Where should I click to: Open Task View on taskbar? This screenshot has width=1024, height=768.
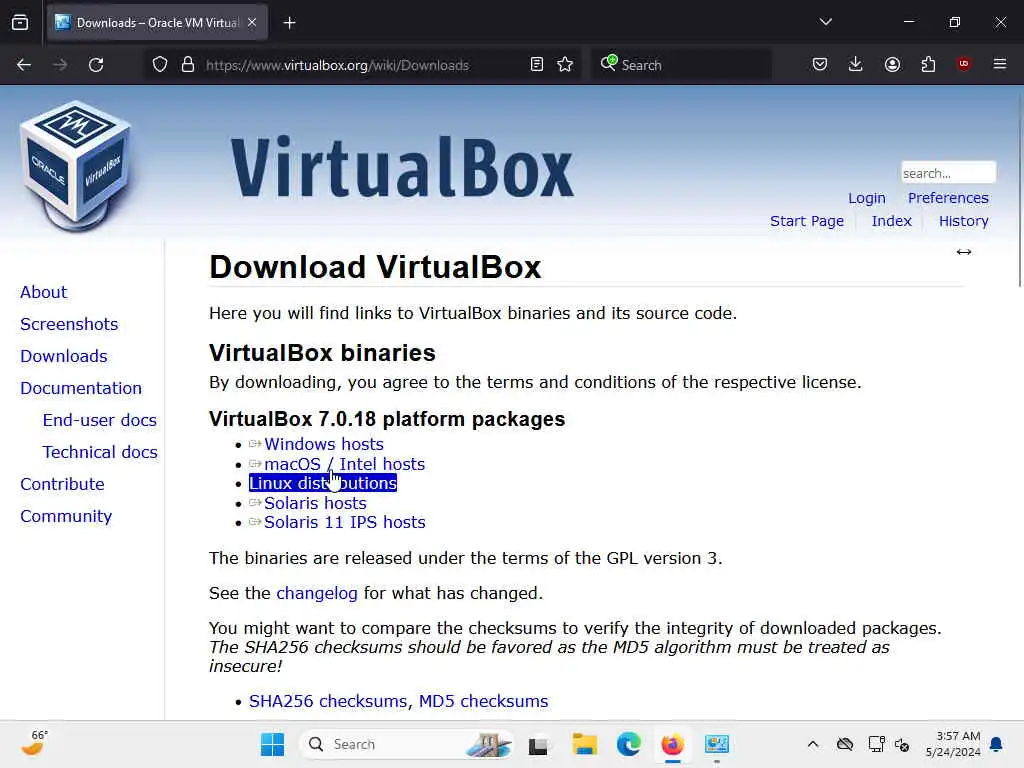tap(538, 745)
